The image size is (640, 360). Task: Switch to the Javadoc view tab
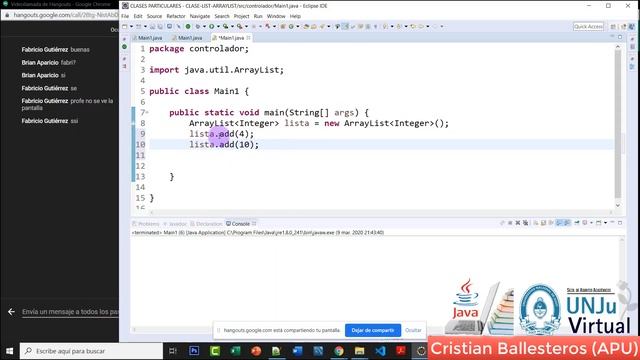(175, 224)
